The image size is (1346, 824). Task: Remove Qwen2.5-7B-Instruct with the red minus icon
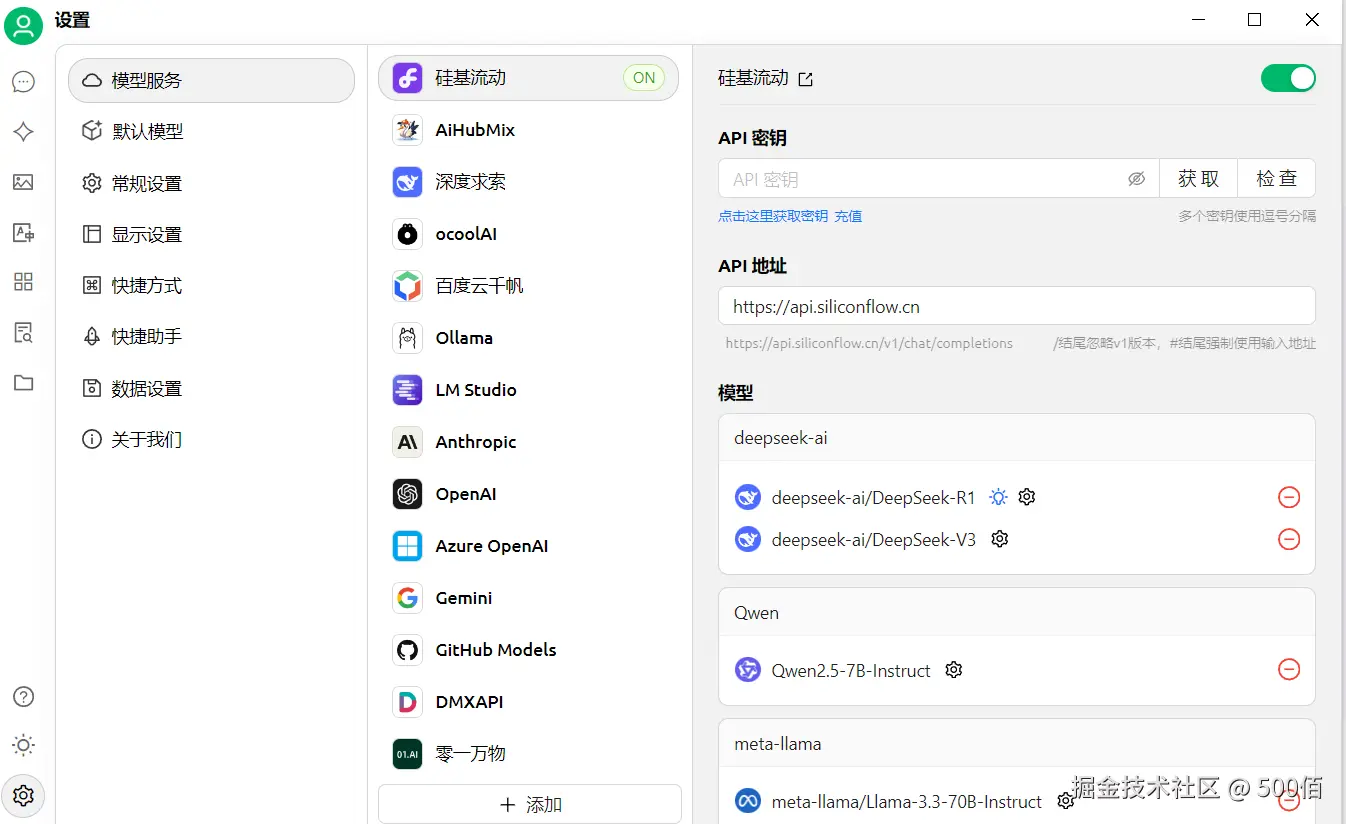pyautogui.click(x=1288, y=670)
